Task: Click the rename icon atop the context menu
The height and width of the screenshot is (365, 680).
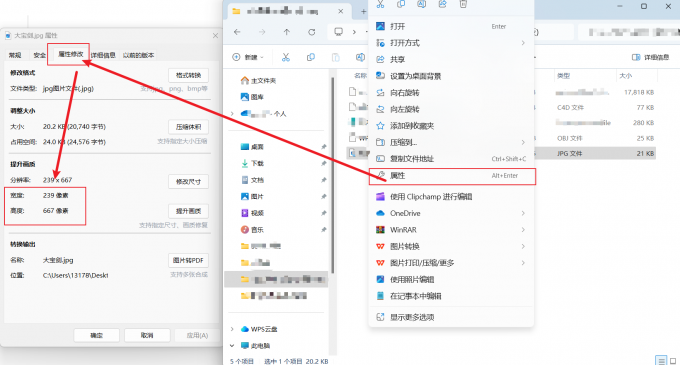Action: (x=422, y=4)
